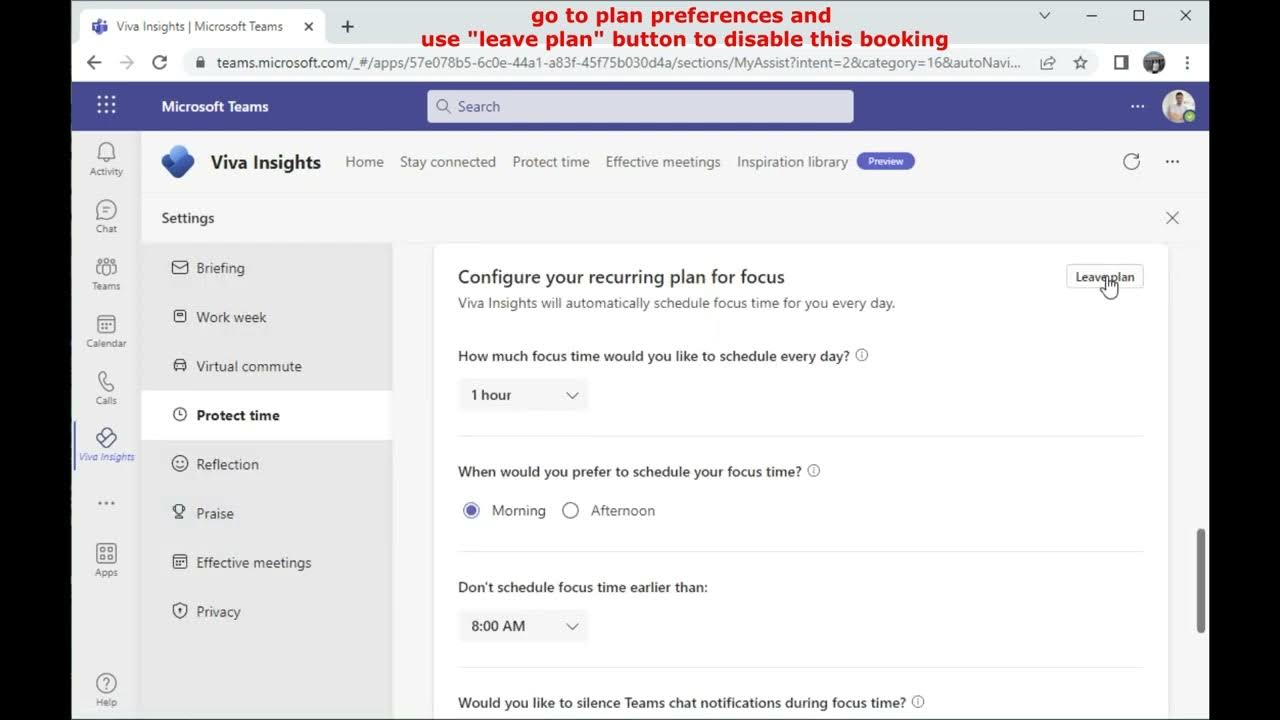Click the Viva Insights refresh icon

click(1131, 162)
